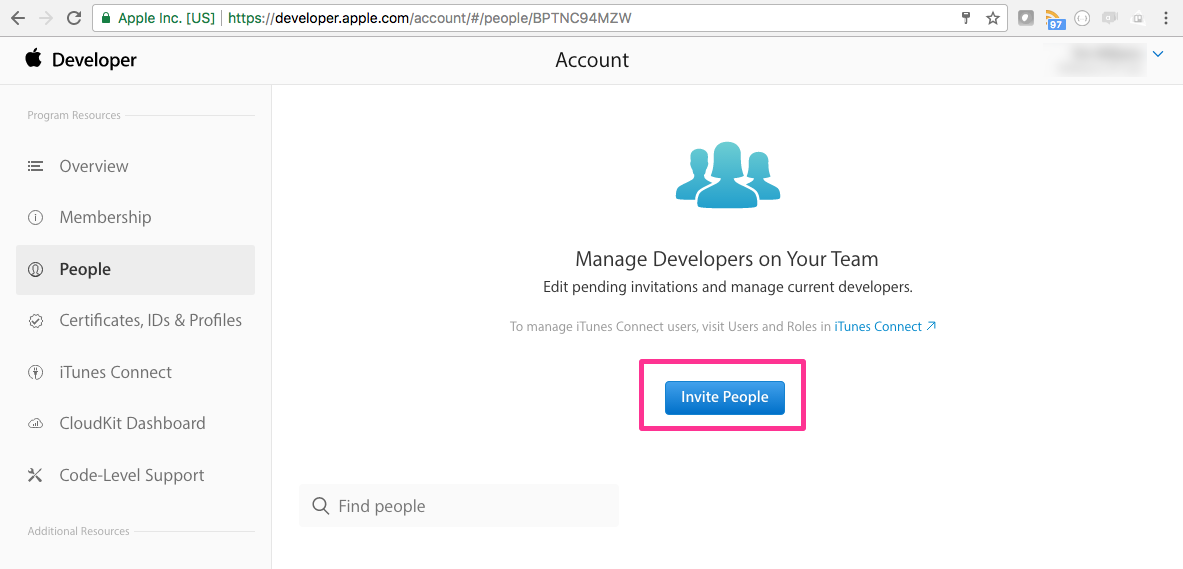The width and height of the screenshot is (1183, 569).
Task: Click the circular braces extension icon
Action: [x=1083, y=18]
